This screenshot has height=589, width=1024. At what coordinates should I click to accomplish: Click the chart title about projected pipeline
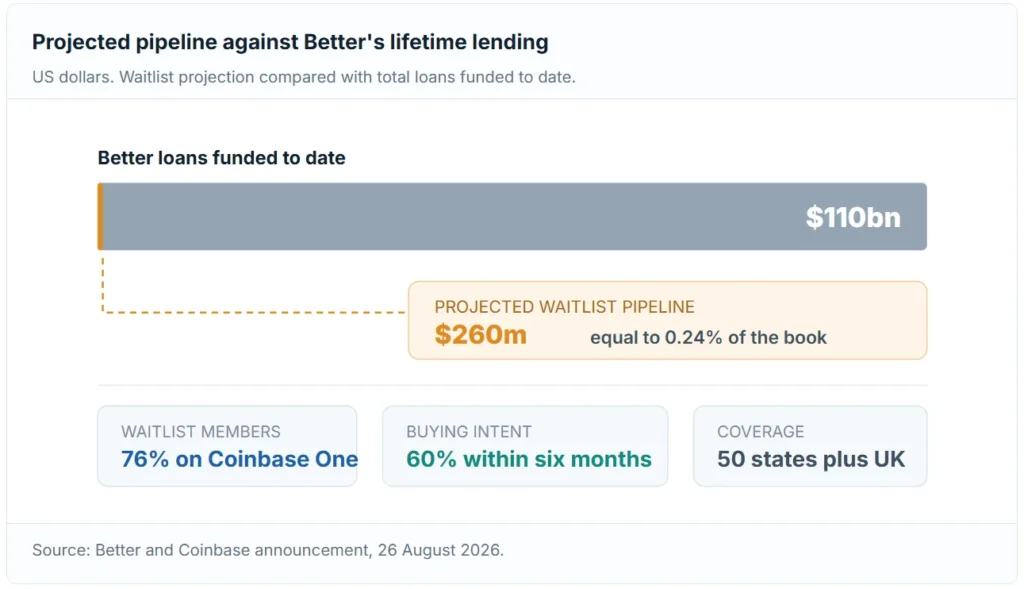[290, 42]
